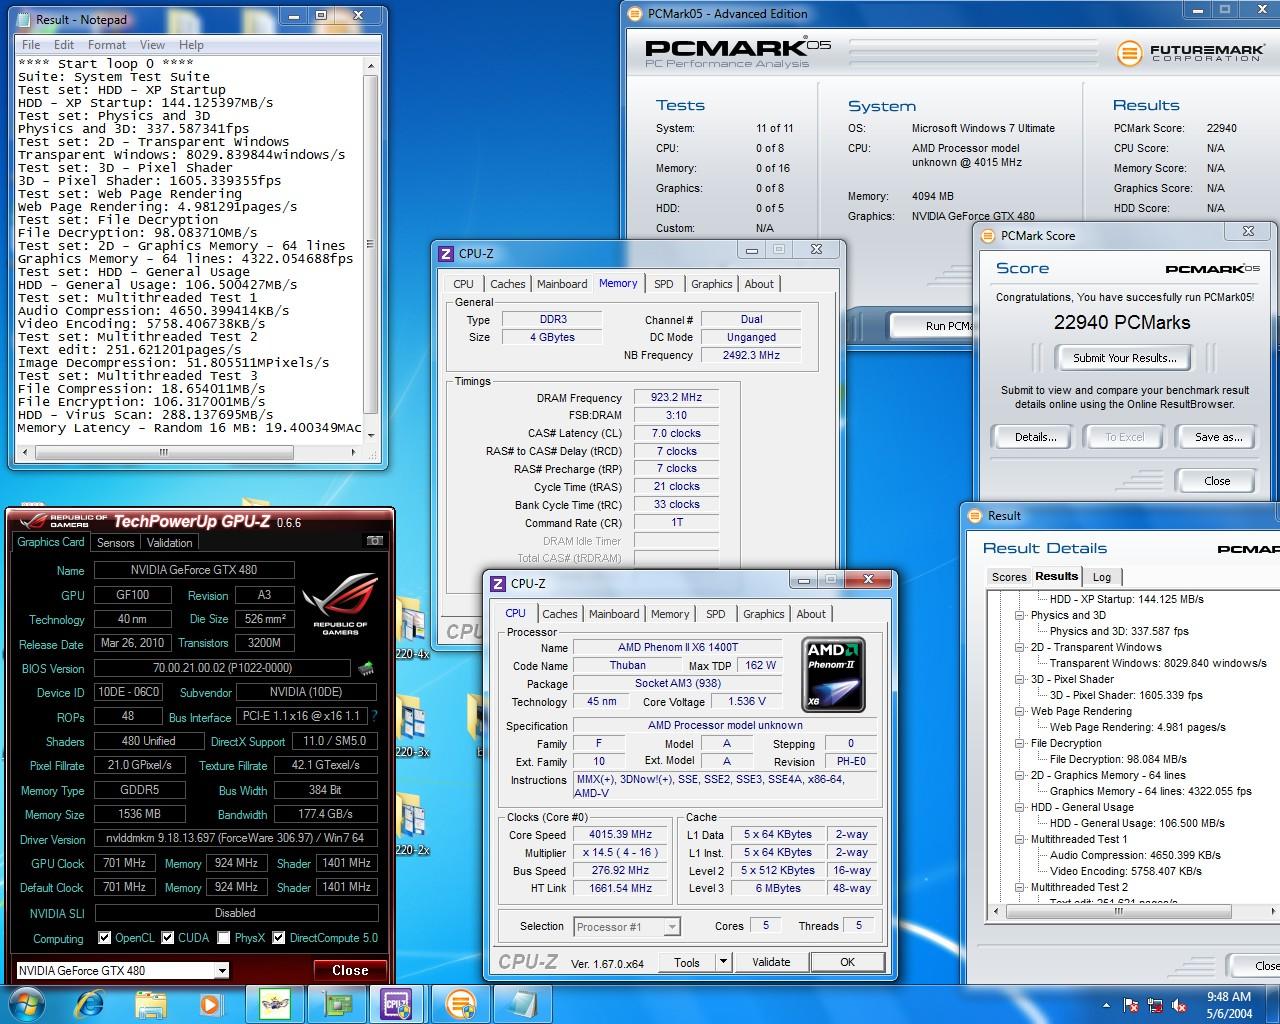Image resolution: width=1280 pixels, height=1024 pixels.
Task: Click the DRAM Frequency 923.2 MHz value
Action: pyautogui.click(x=676, y=397)
